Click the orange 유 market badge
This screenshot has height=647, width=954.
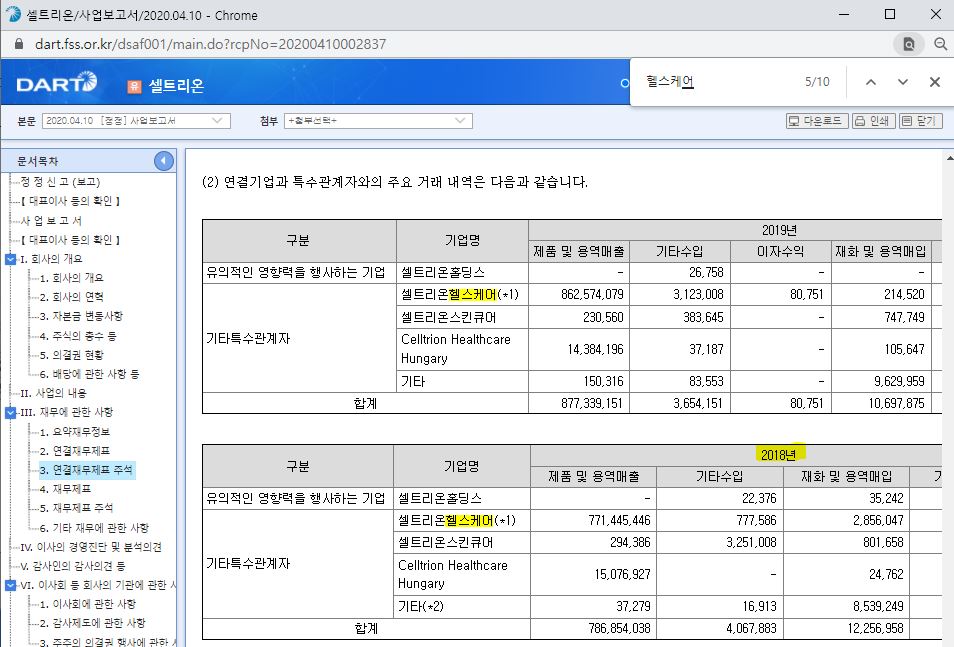coord(134,86)
